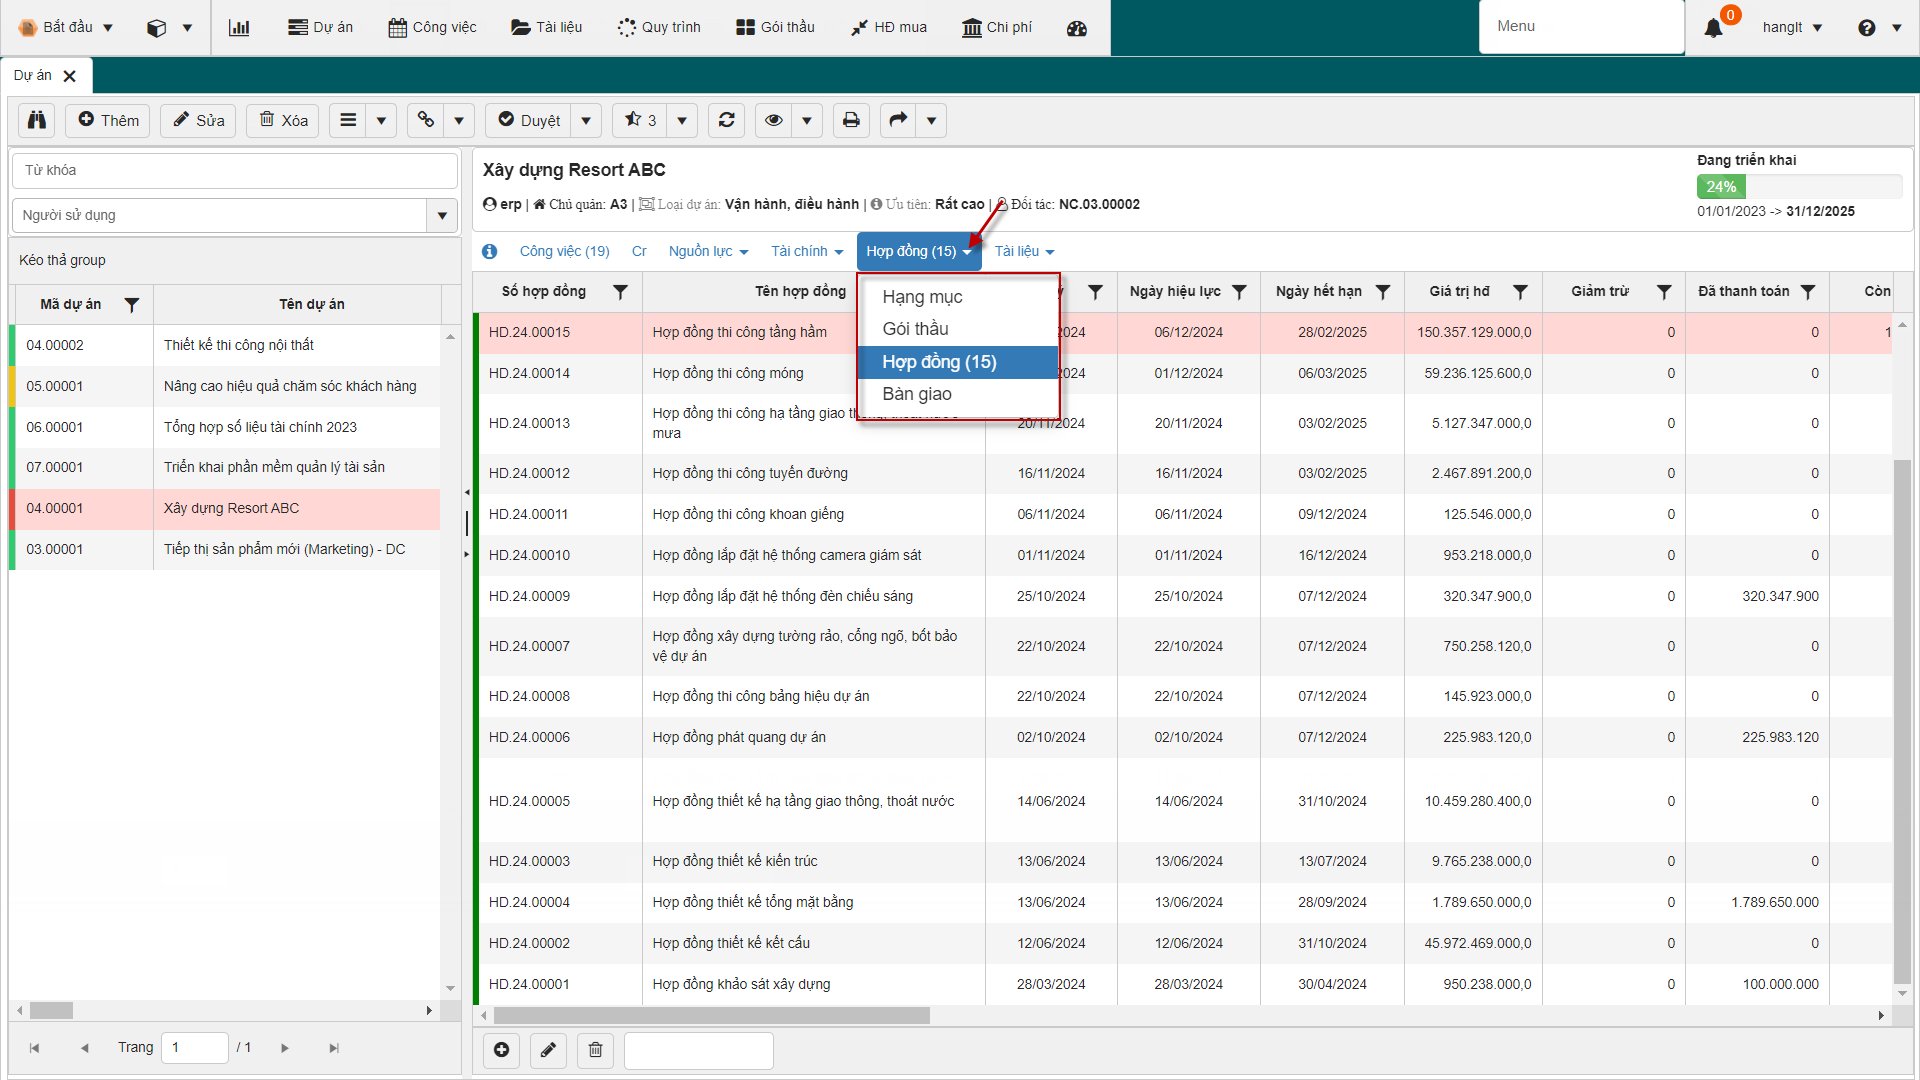1920x1080 pixels.
Task: Focus the Từ khóa search field
Action: (235, 170)
